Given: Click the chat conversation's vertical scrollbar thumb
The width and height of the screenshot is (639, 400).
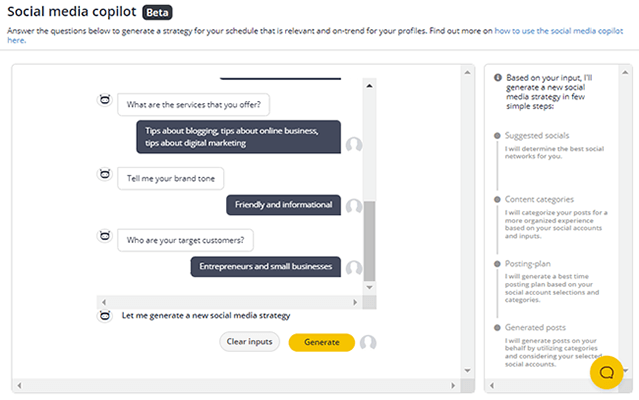Looking at the screenshot, I should click(369, 241).
